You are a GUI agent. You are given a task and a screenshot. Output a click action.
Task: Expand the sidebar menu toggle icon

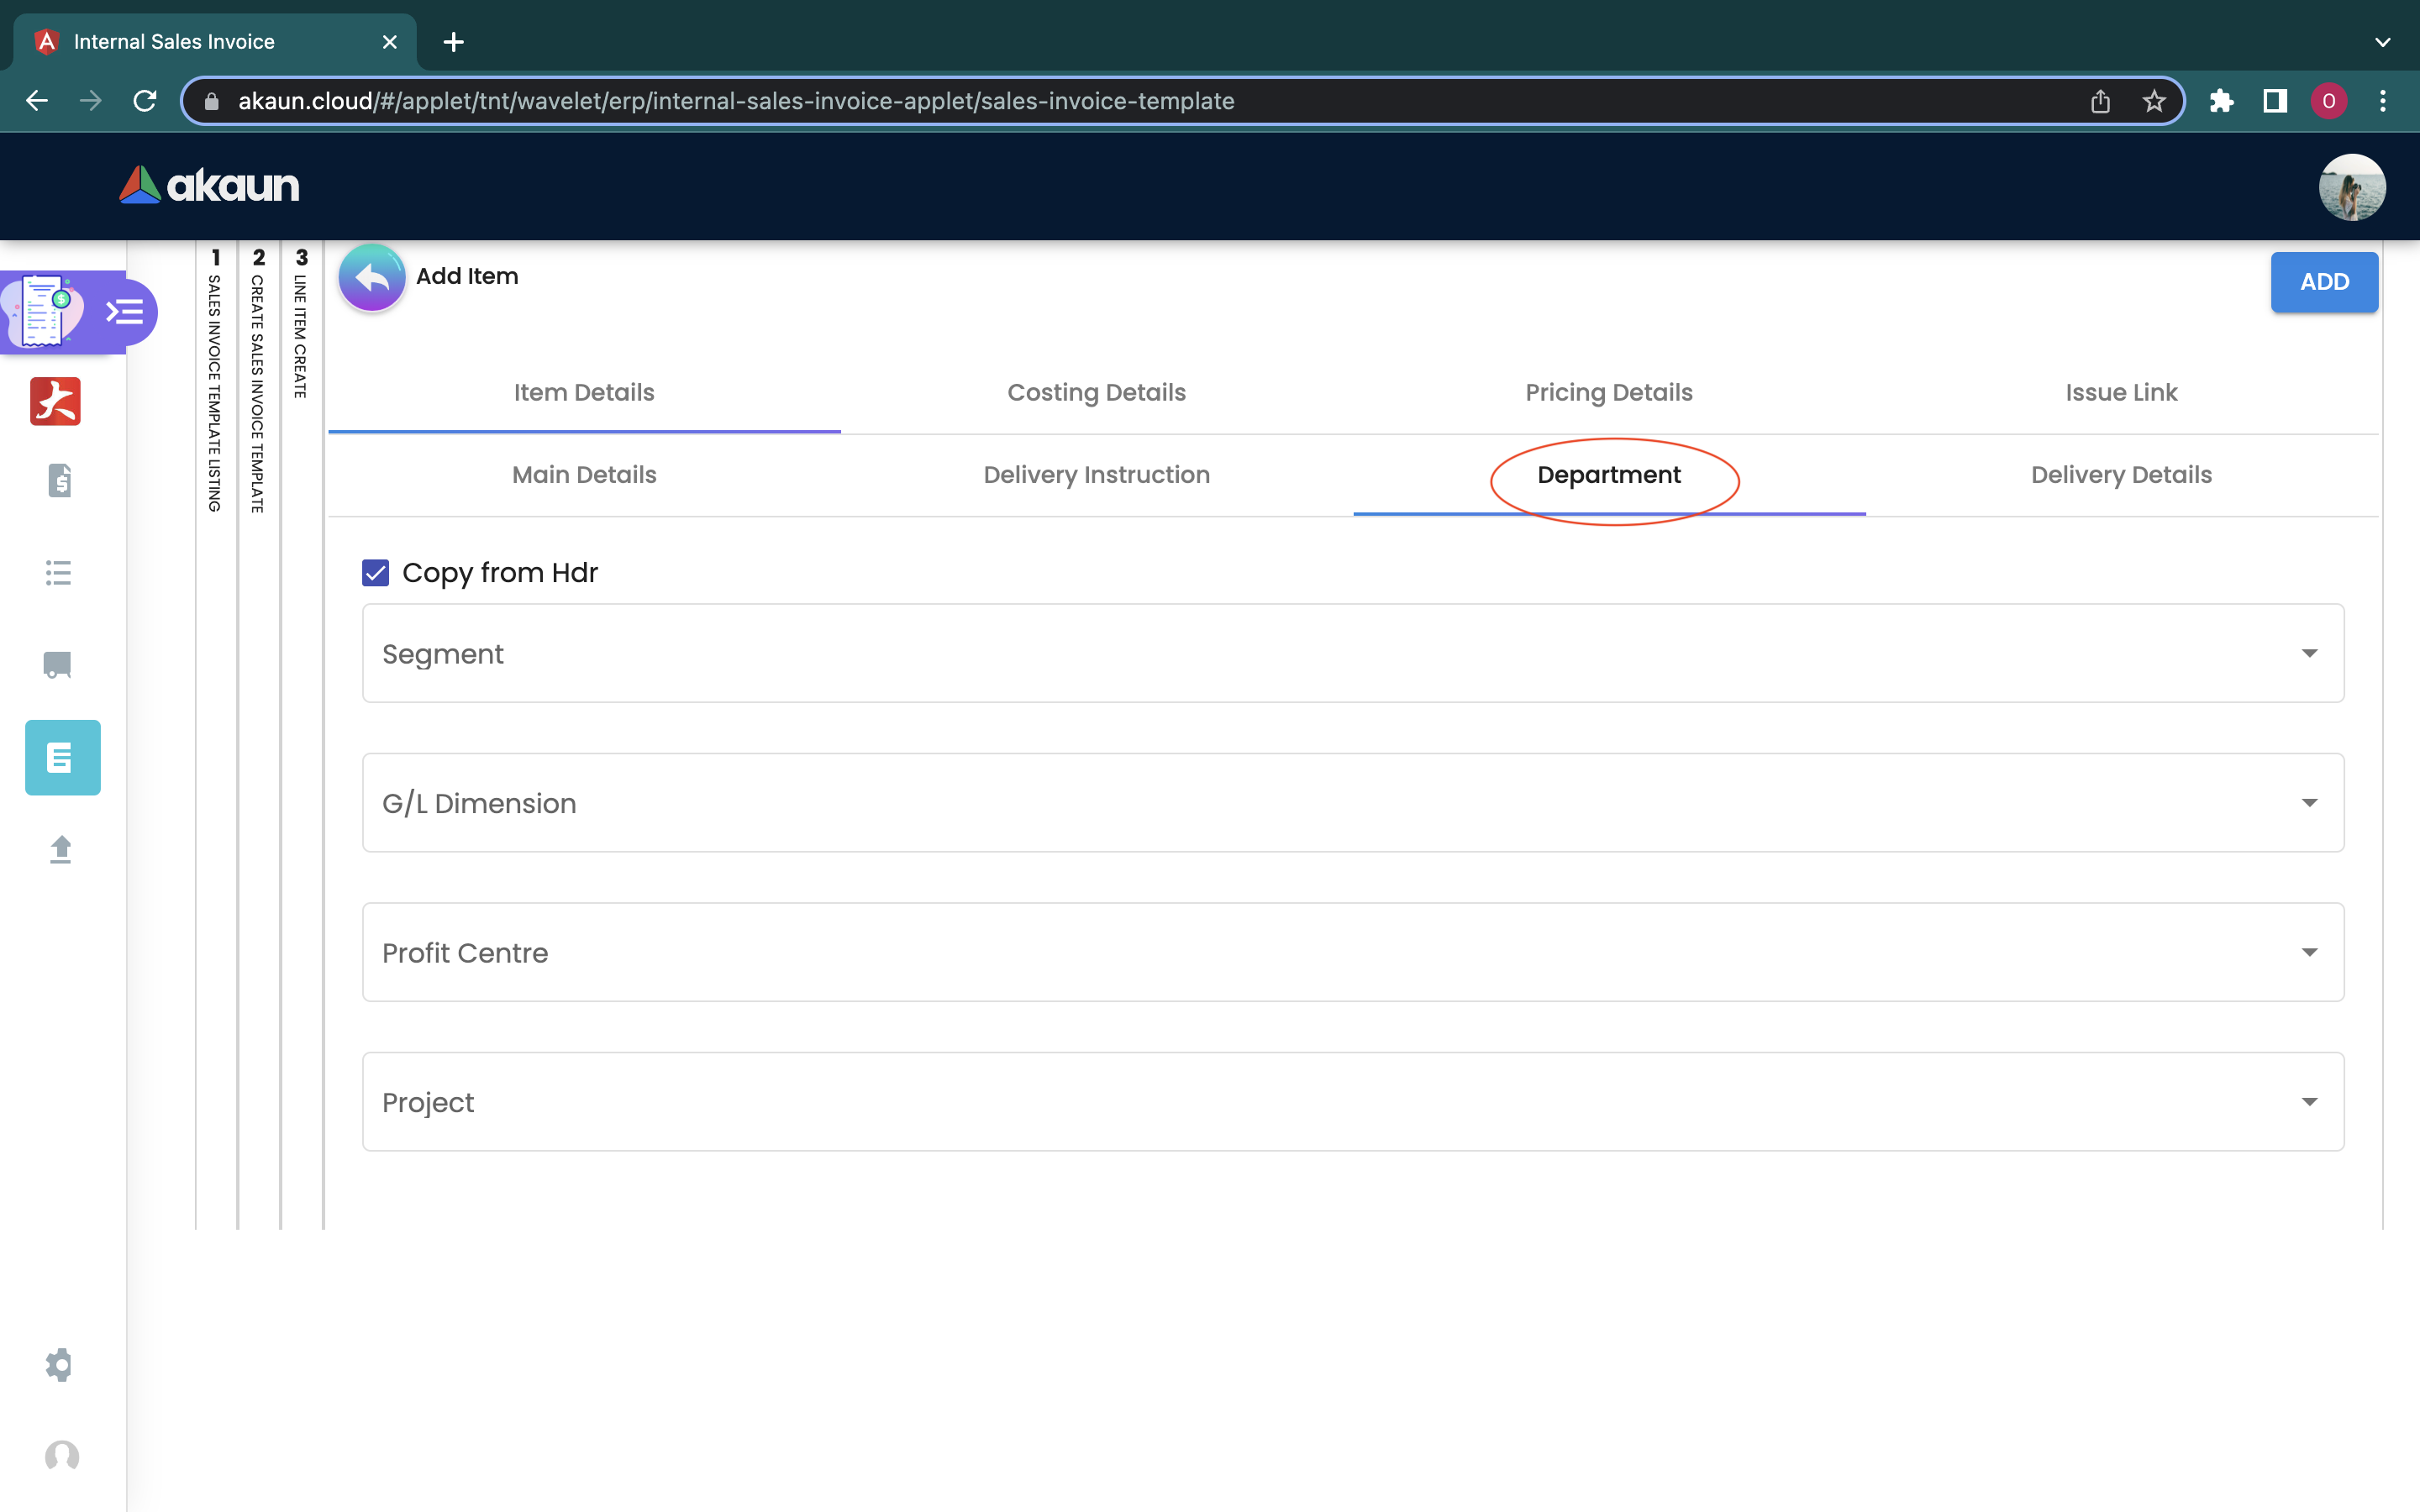click(125, 312)
